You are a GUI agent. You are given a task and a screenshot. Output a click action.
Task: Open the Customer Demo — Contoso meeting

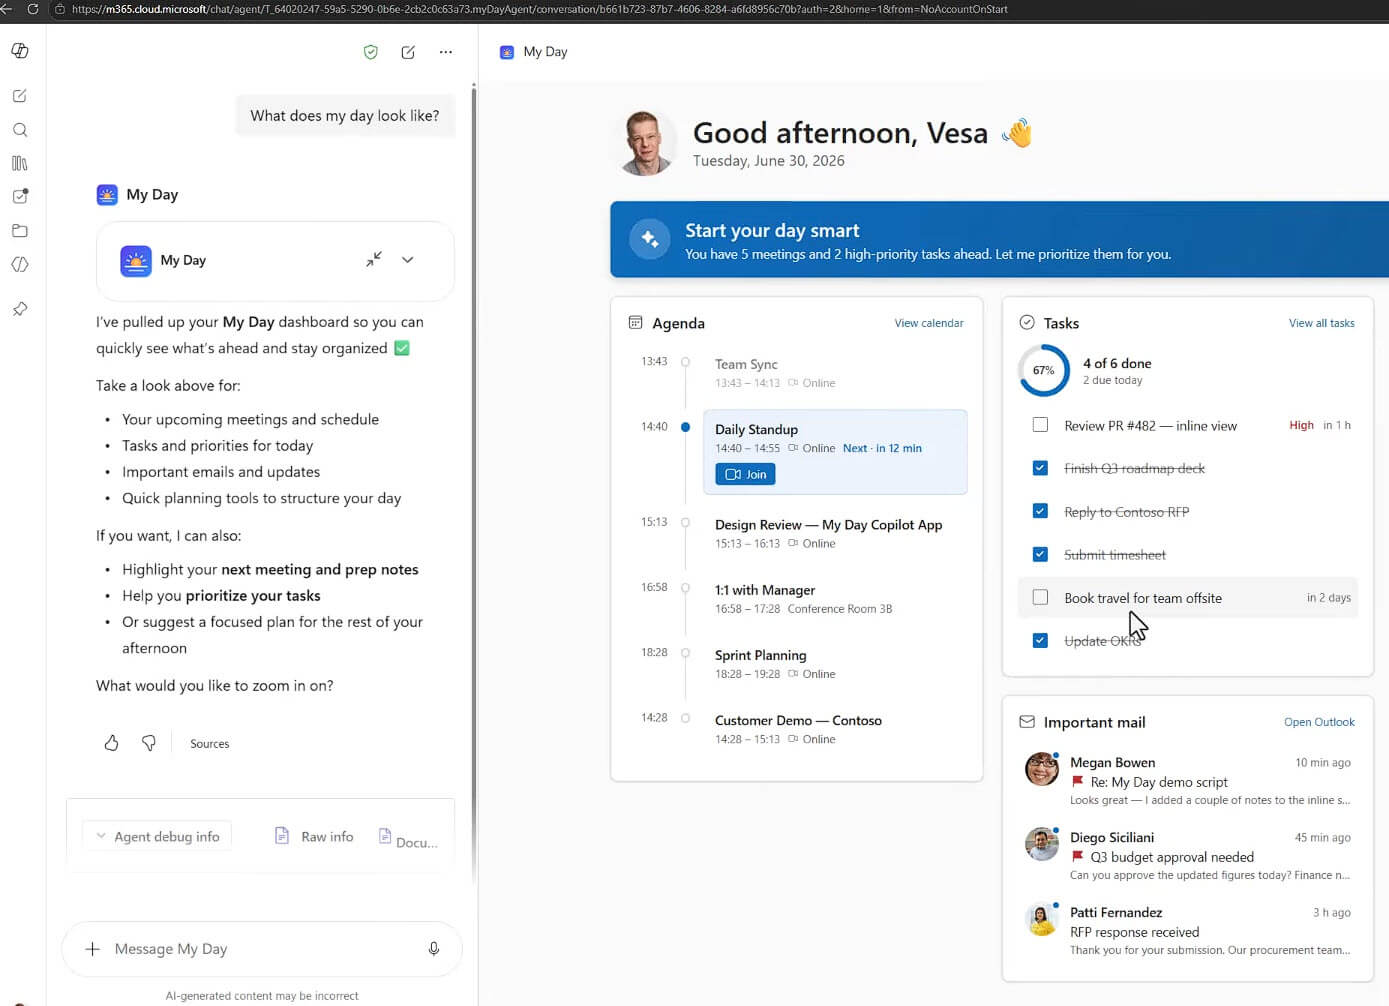836,728
